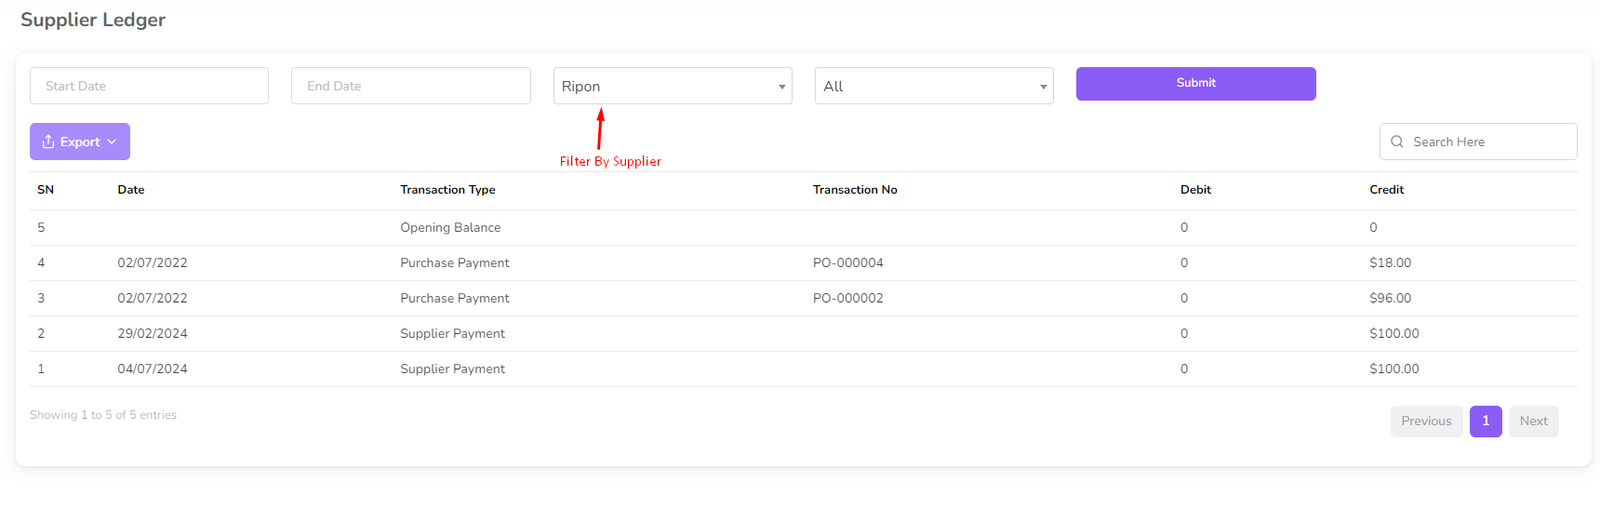Screen dimensions: 1600x524
Task: Go to the Next page
Action: [1533, 421]
